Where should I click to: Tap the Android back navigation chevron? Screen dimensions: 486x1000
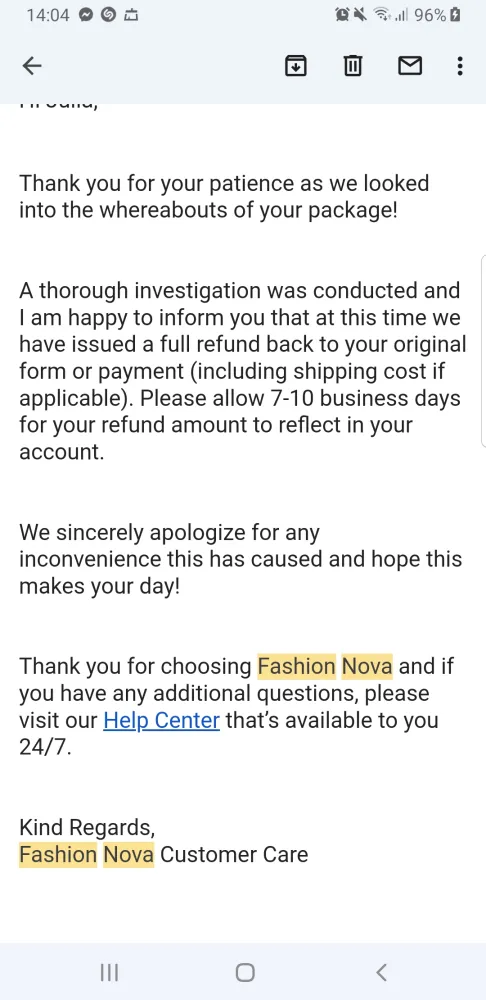(x=381, y=972)
